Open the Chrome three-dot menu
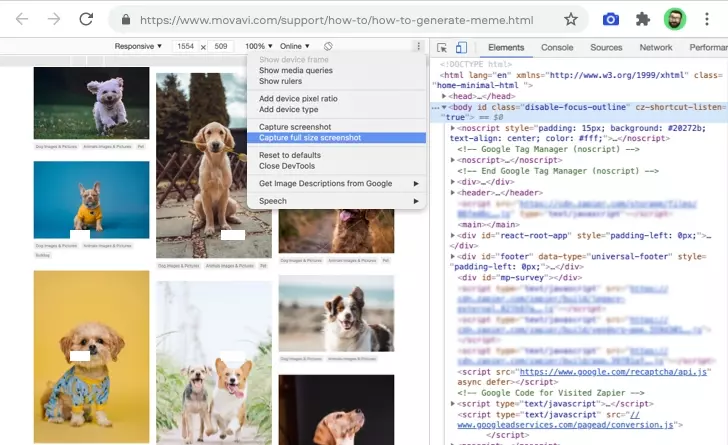This screenshot has width=728, height=445. [707, 20]
